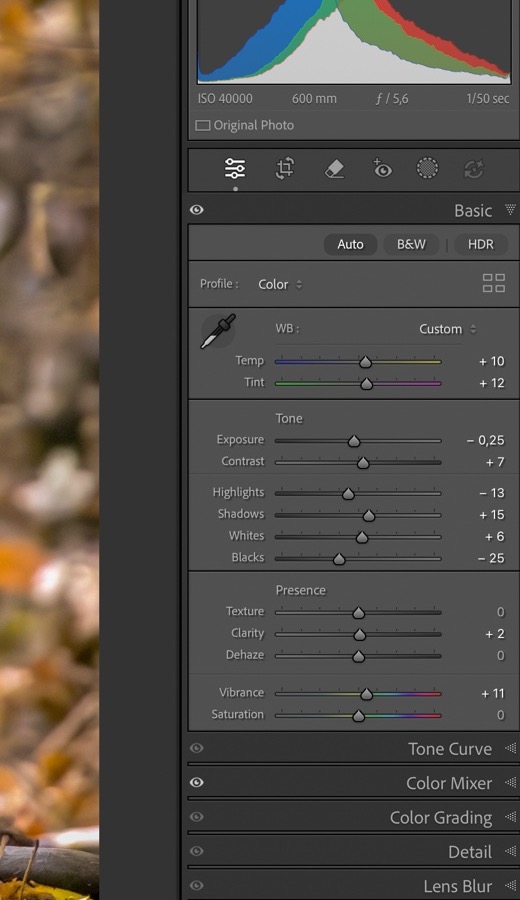Viewport: 520px width, 900px height.
Task: Click the photo preview area
Action: coord(49,450)
